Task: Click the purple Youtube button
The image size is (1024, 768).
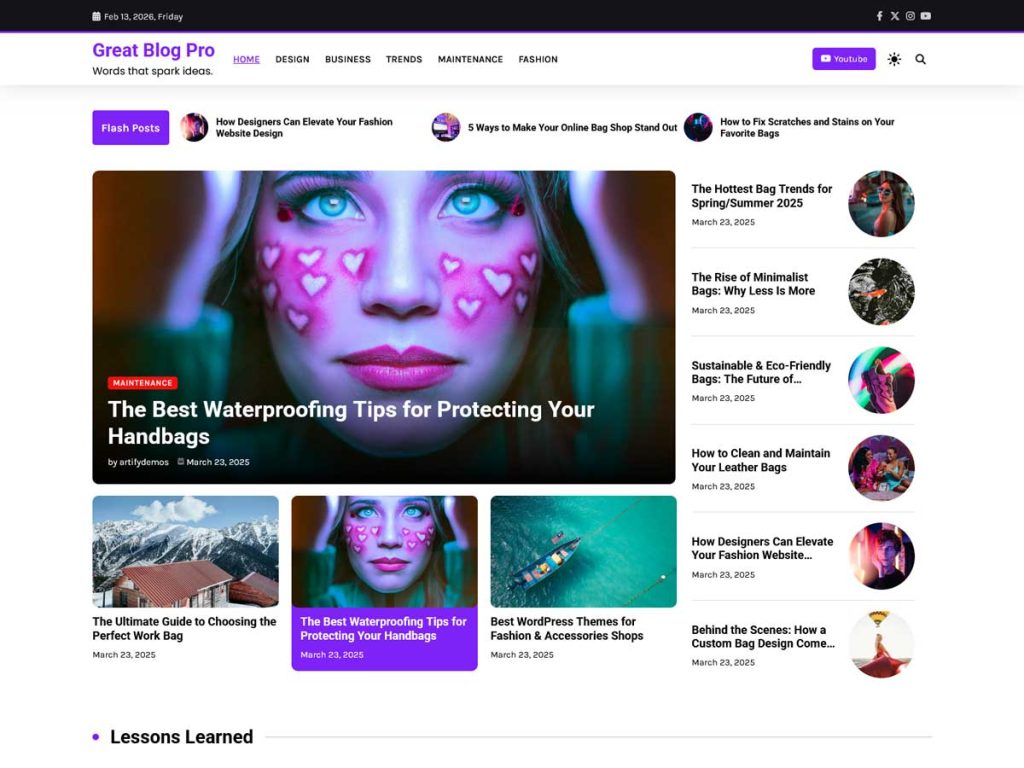Action: point(844,59)
